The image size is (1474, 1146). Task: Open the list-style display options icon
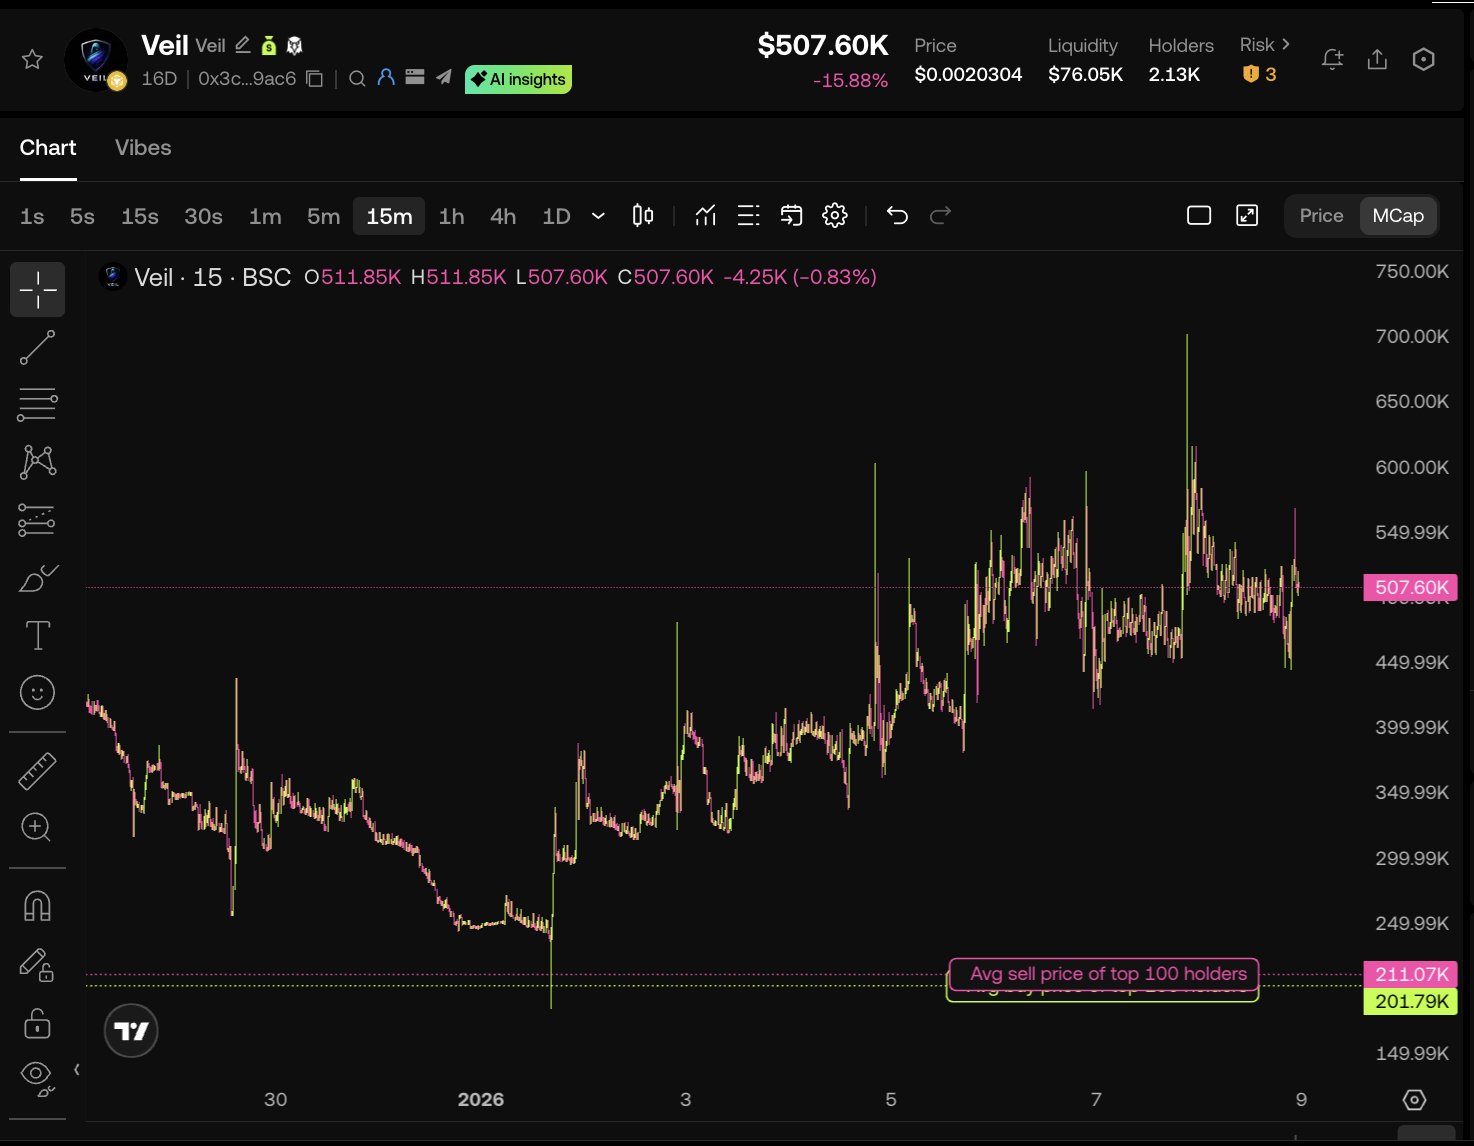click(748, 215)
